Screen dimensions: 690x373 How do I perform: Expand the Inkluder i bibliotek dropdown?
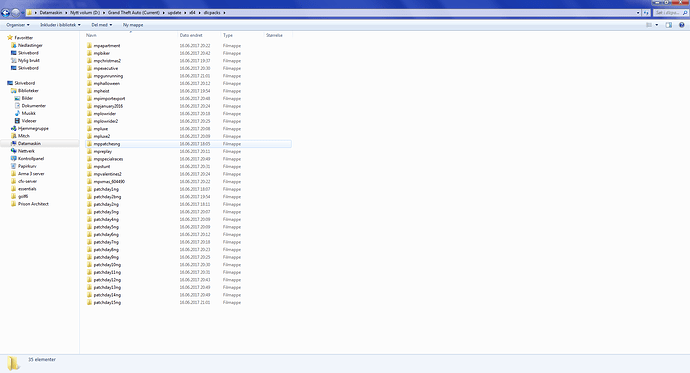pos(60,25)
